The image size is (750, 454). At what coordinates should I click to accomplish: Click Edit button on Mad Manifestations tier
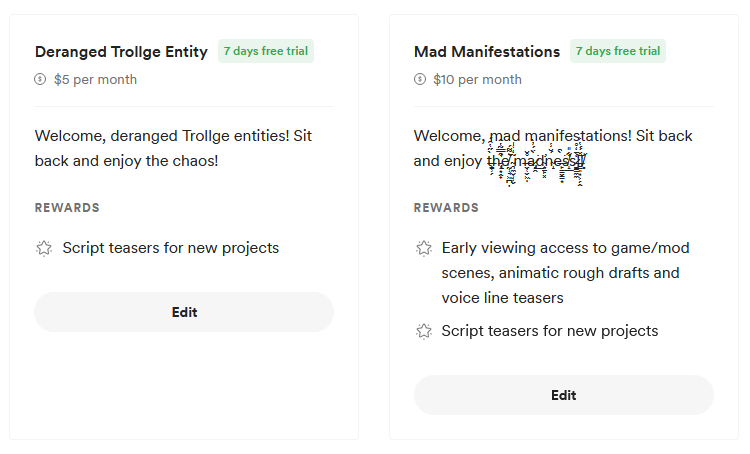[x=563, y=395]
